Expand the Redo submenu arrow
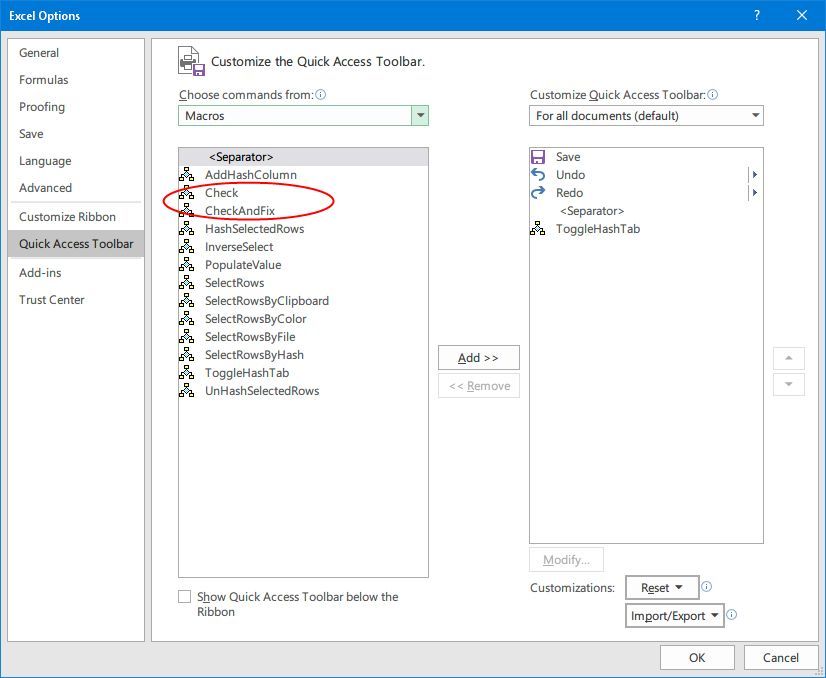The width and height of the screenshot is (826, 678). tap(754, 193)
